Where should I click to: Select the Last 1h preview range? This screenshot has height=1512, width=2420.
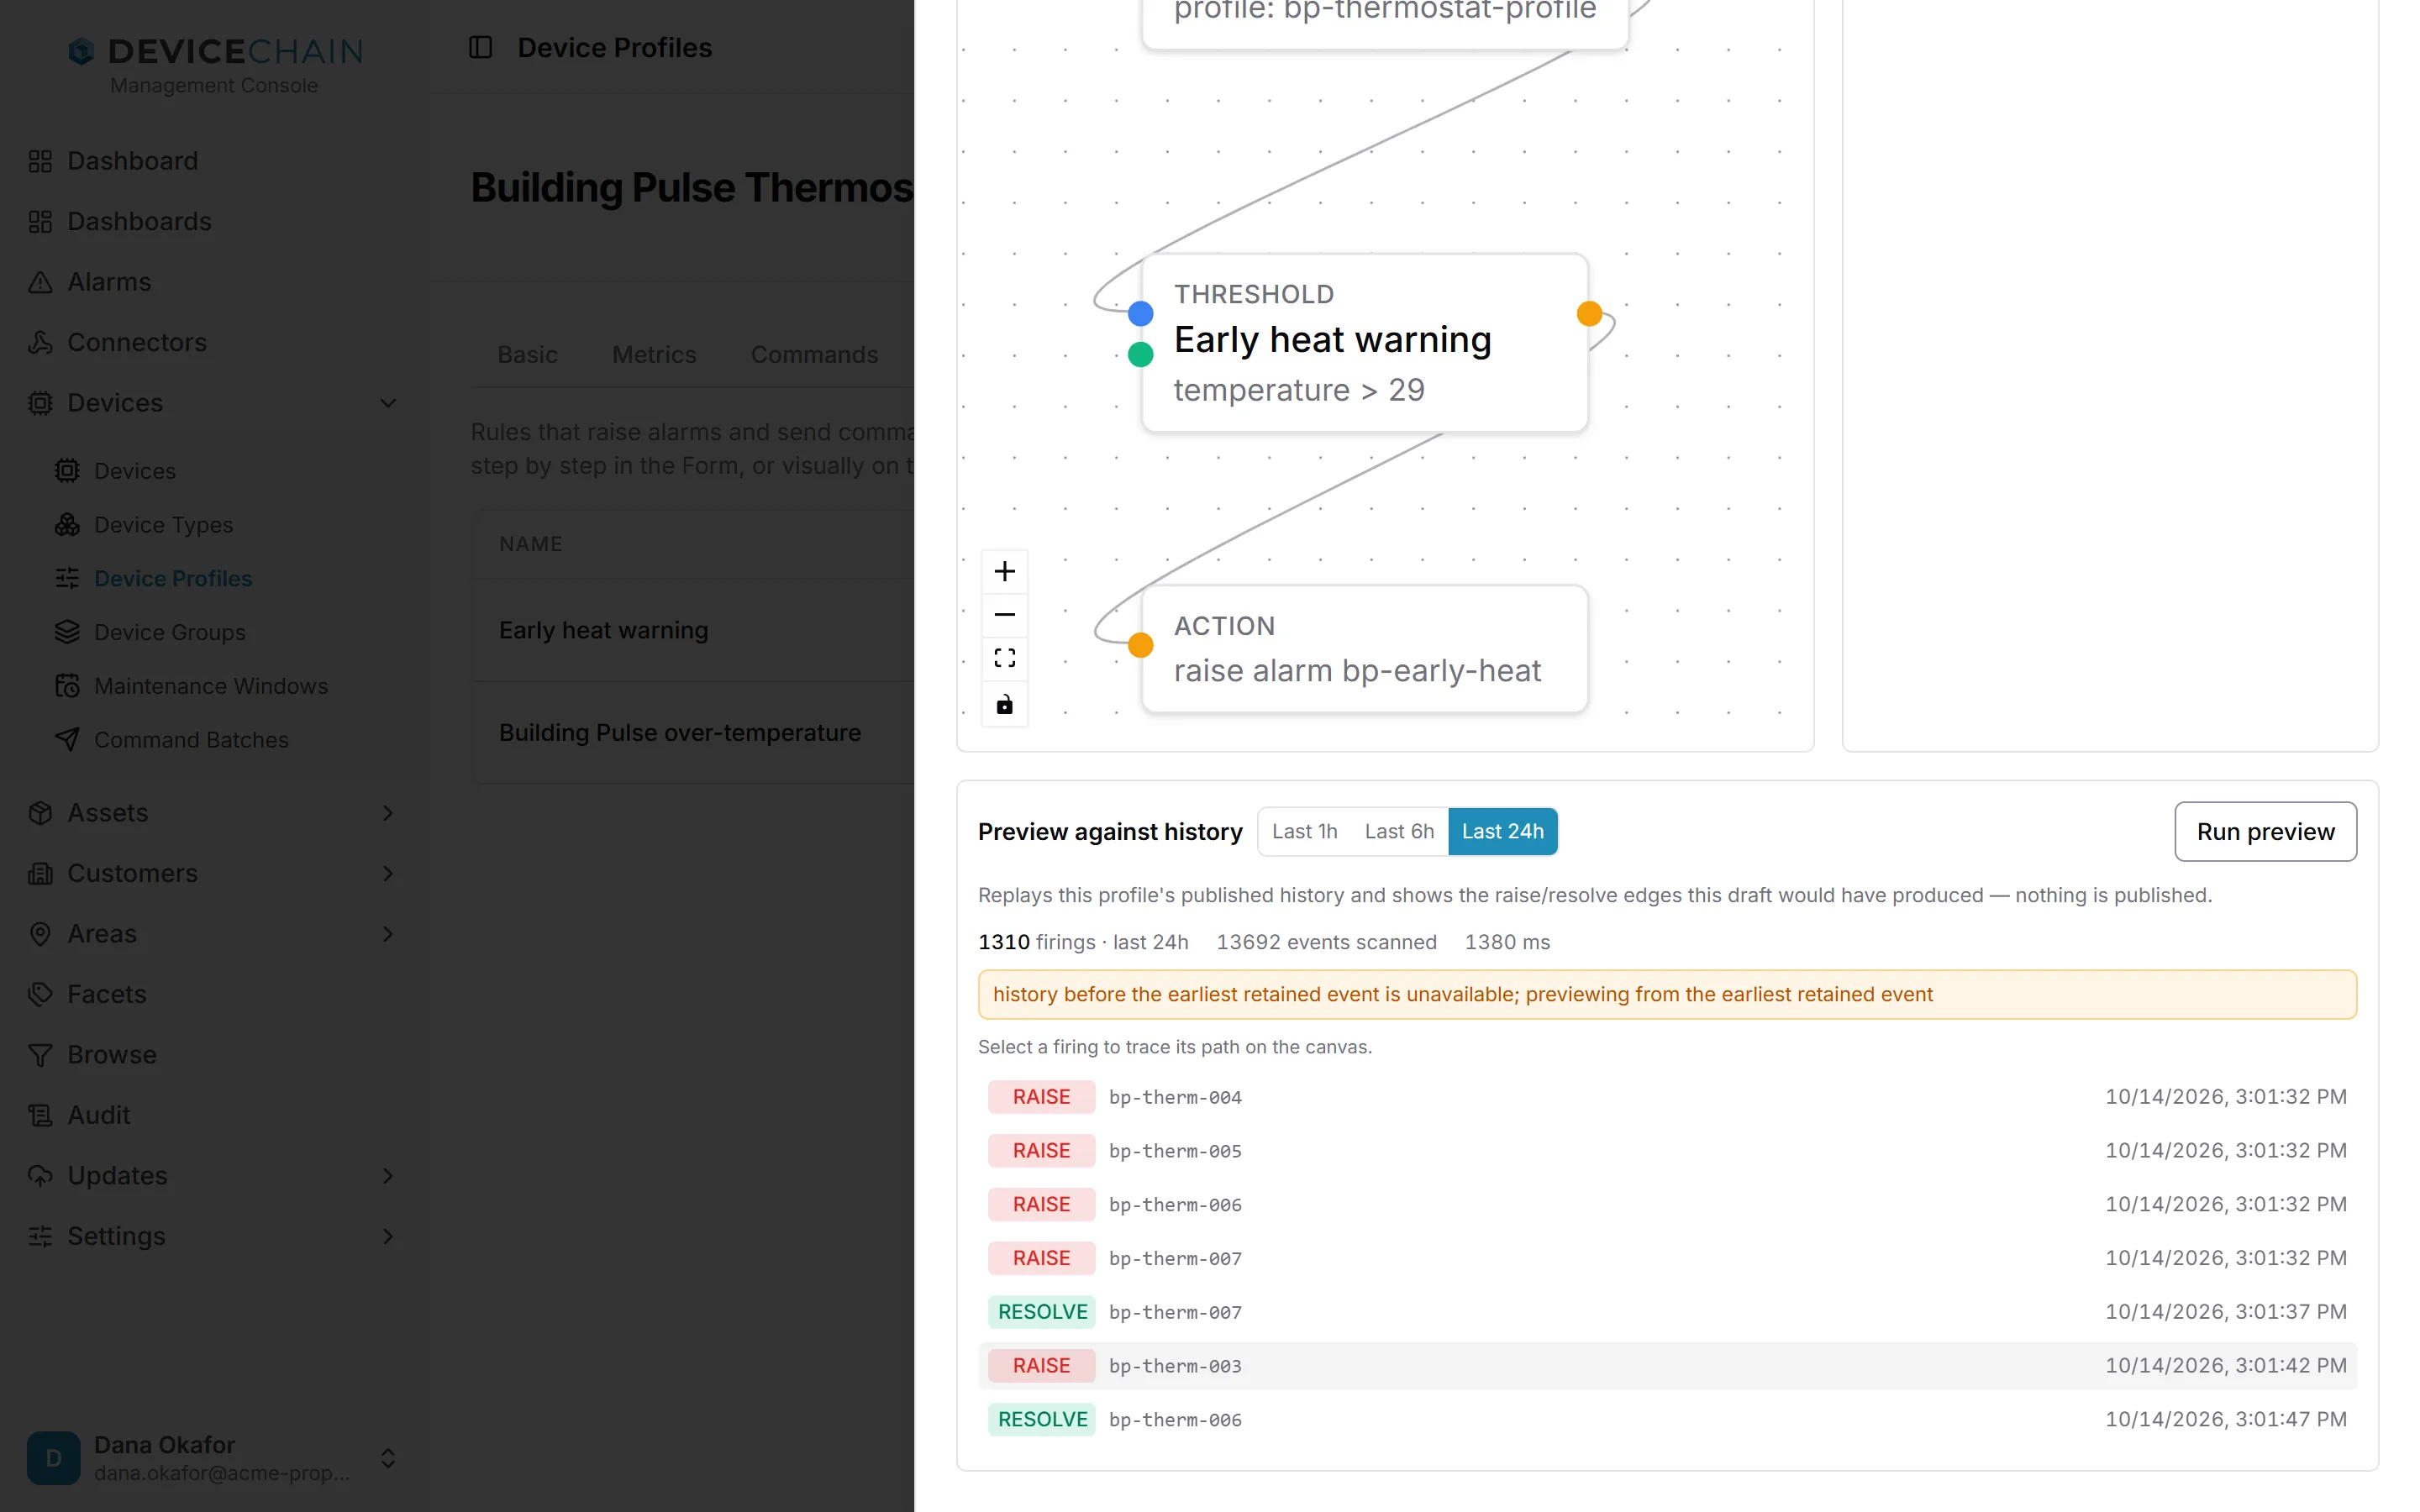coord(1304,831)
